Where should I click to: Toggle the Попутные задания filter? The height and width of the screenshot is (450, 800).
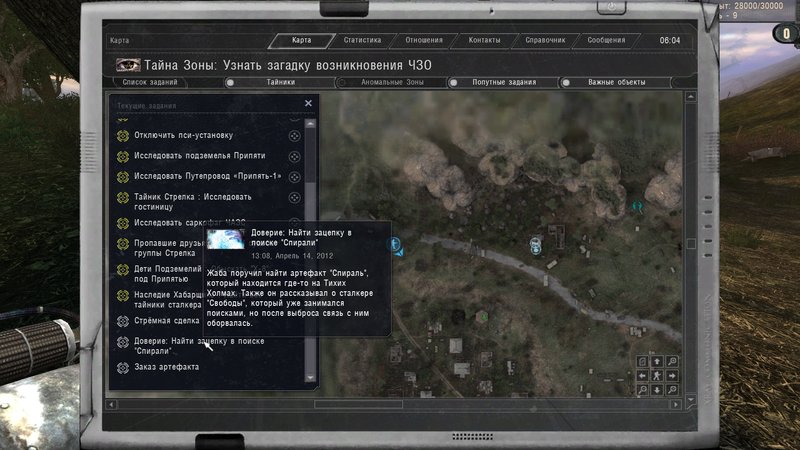click(x=452, y=83)
